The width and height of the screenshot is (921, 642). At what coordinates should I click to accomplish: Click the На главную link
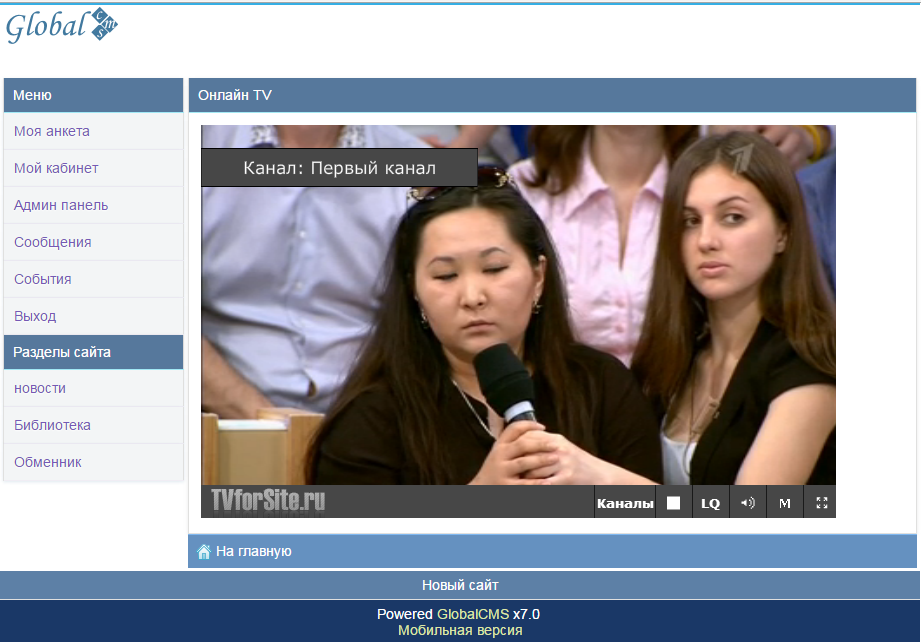point(254,552)
